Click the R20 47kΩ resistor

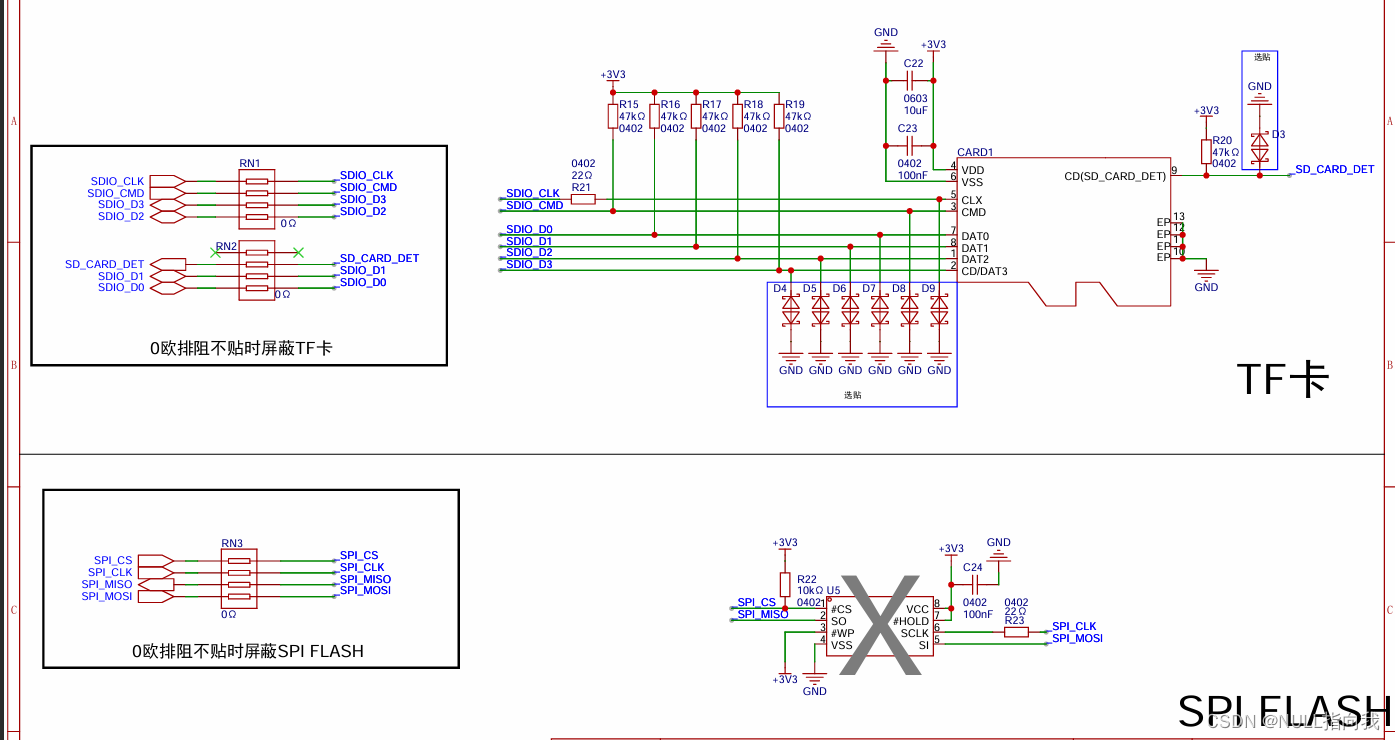click(x=1206, y=151)
